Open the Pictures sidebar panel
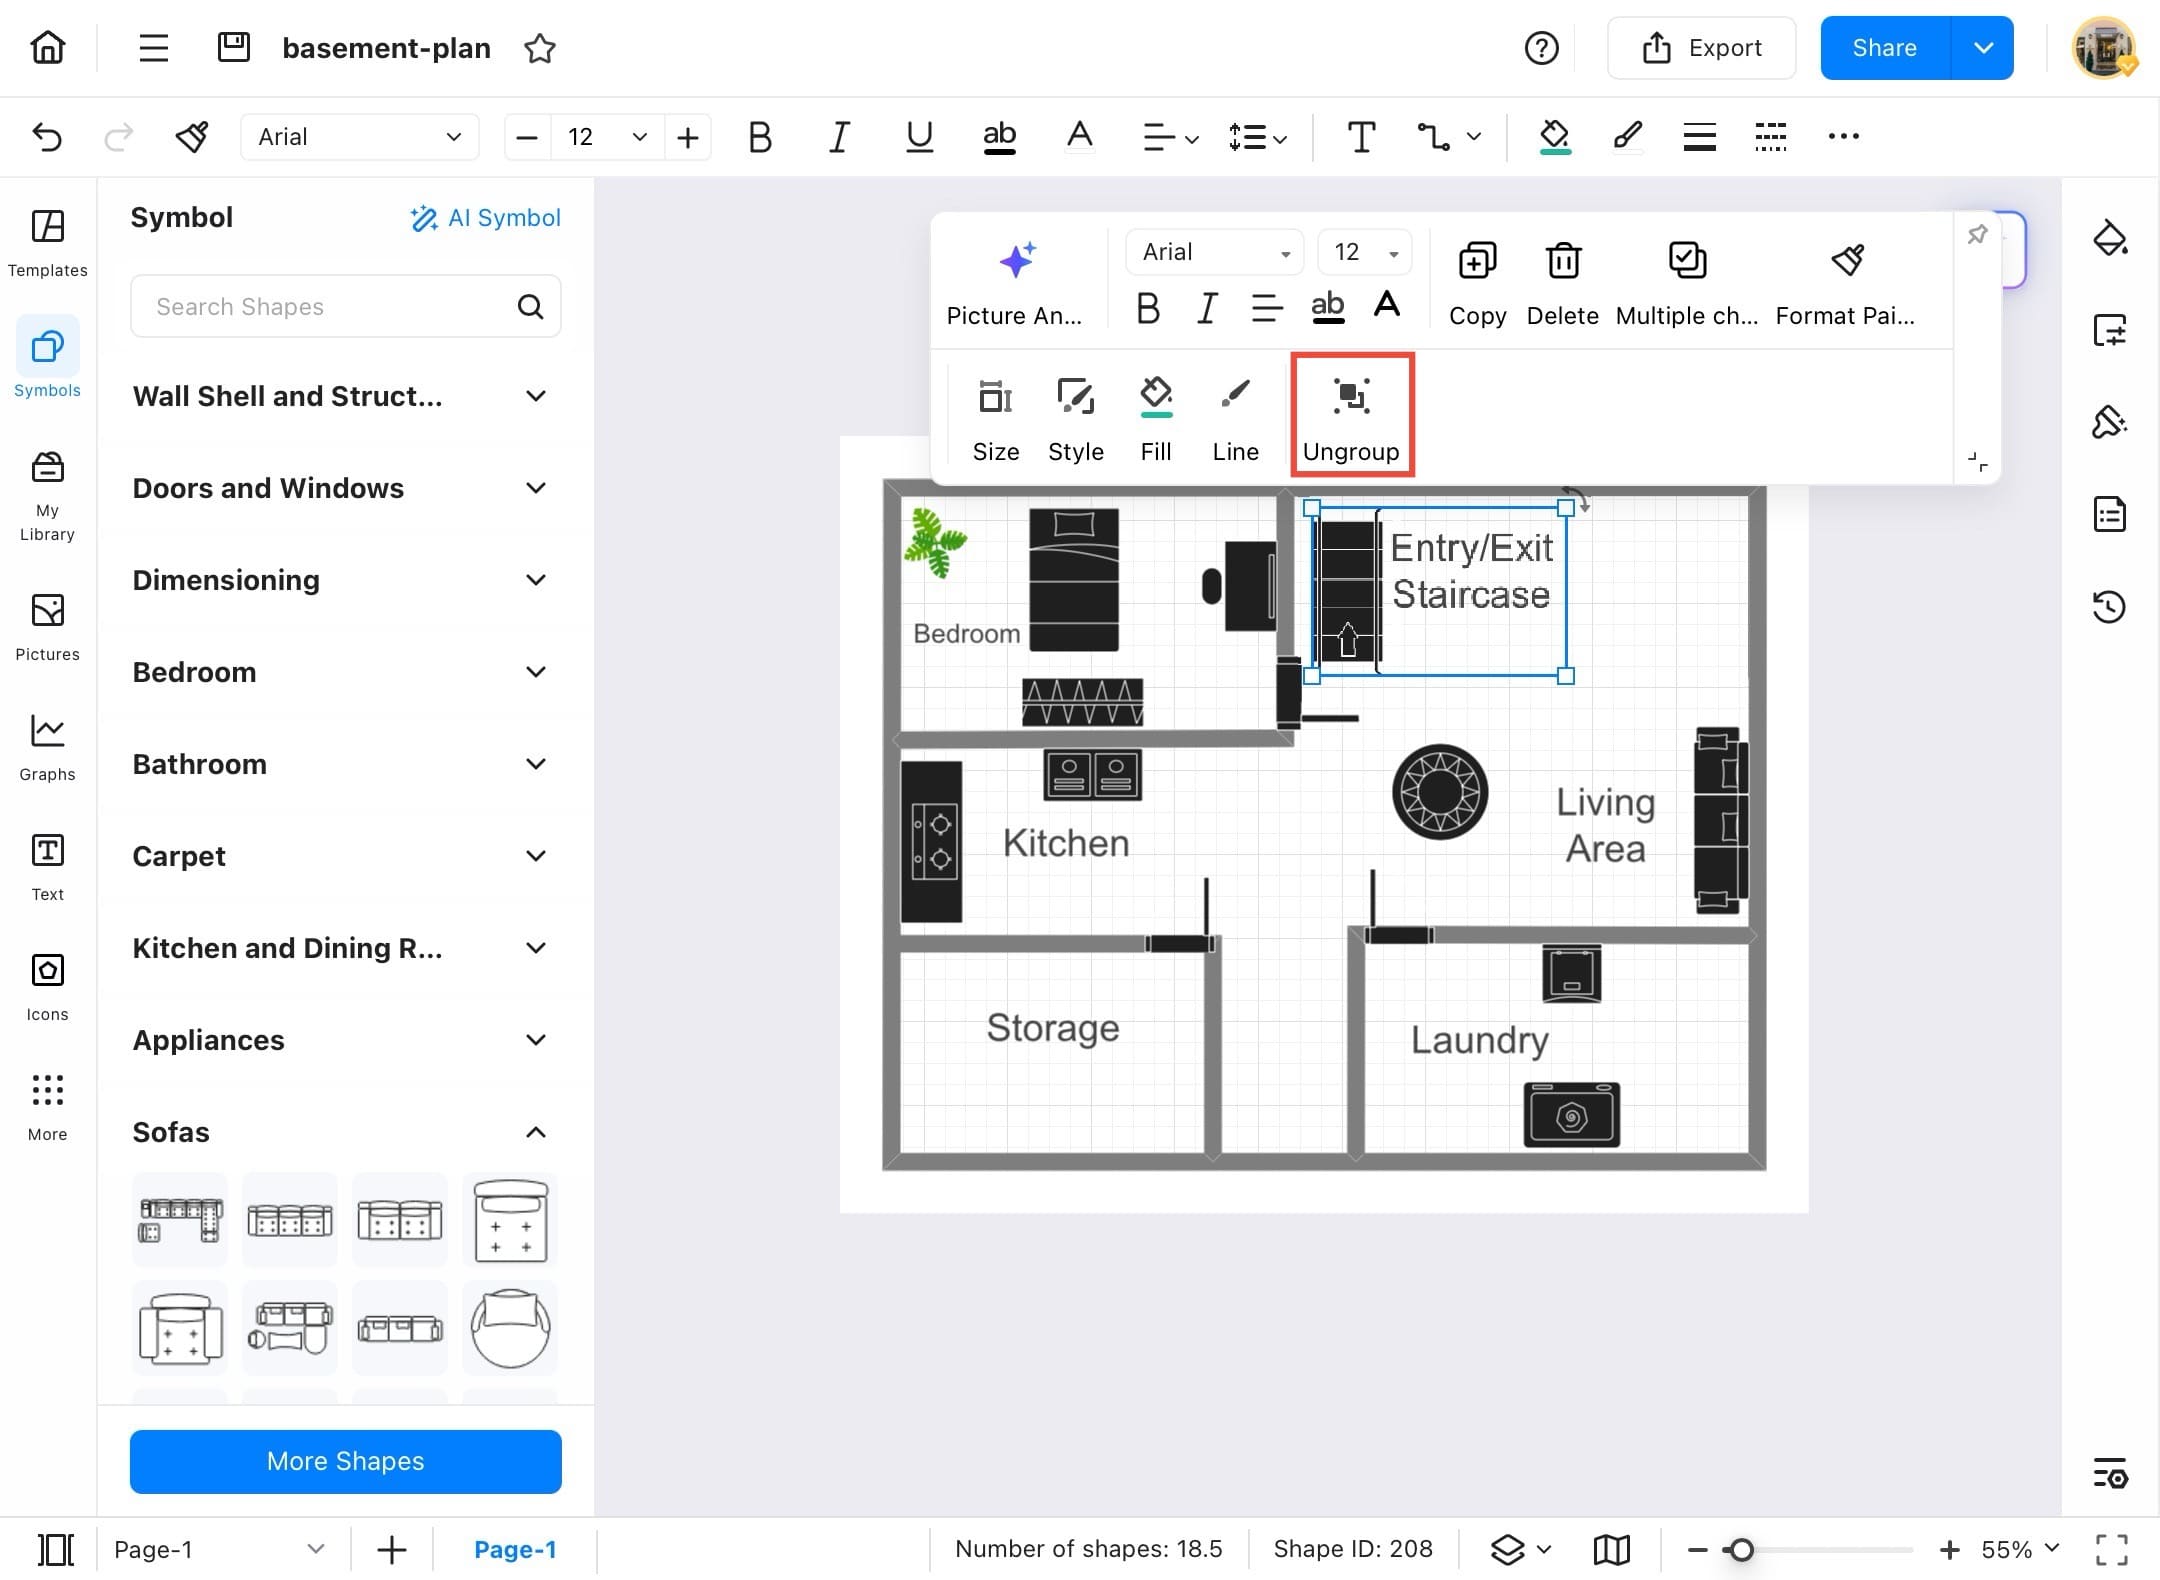 coord(47,626)
